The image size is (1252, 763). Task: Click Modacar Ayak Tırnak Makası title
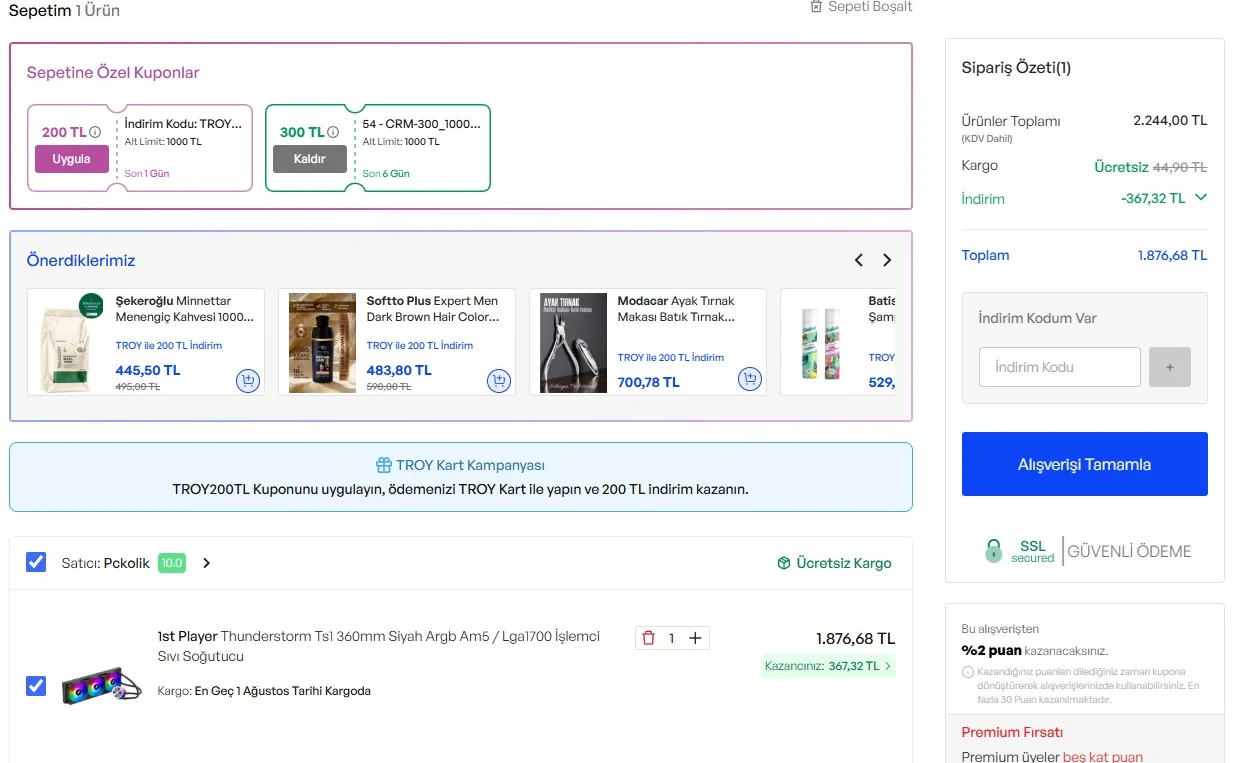677,309
